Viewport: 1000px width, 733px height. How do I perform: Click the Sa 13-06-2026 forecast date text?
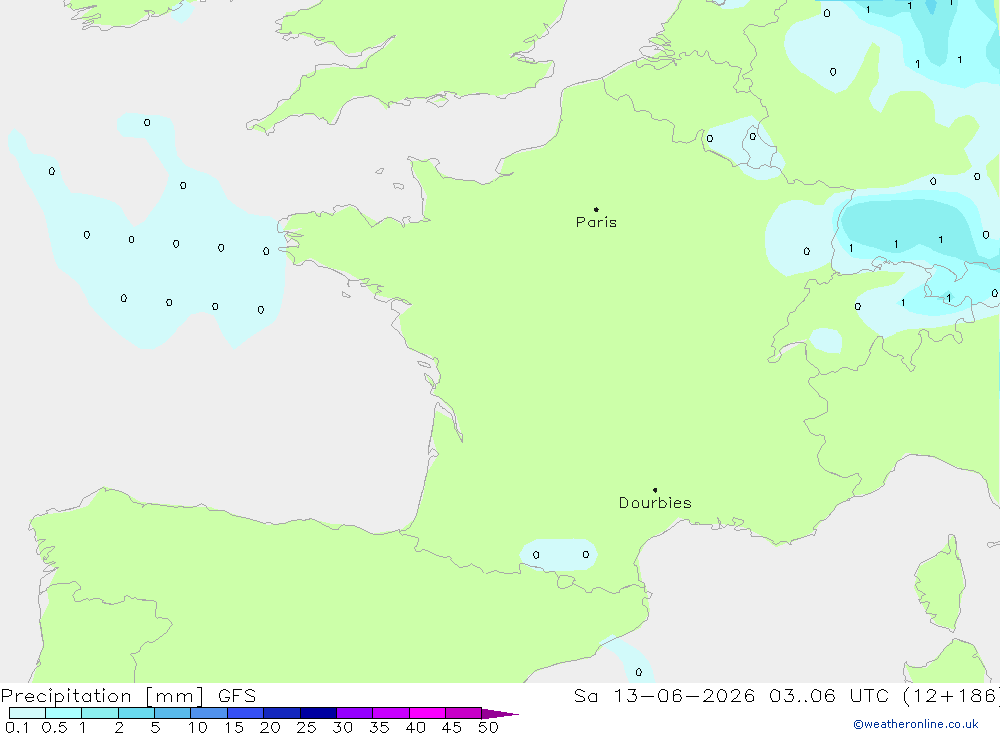click(x=664, y=695)
